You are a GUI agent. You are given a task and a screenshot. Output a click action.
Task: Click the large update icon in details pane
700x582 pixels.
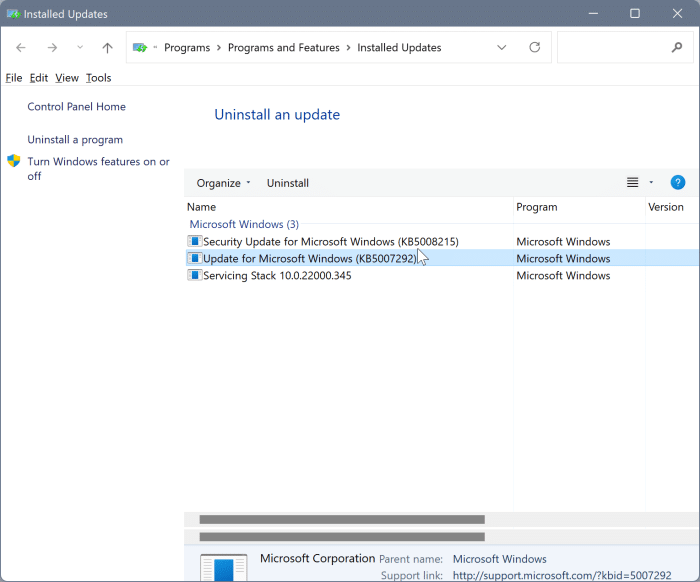click(224, 567)
